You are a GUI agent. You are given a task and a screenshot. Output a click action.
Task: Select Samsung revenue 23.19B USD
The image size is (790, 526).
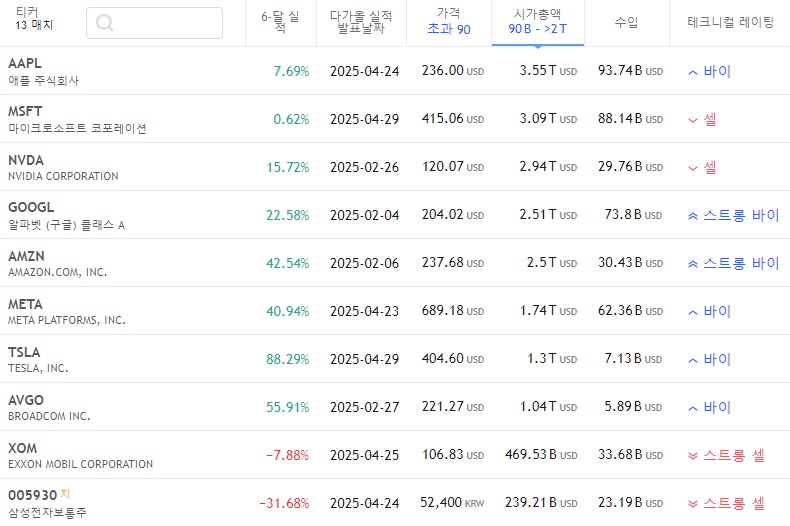coord(630,503)
